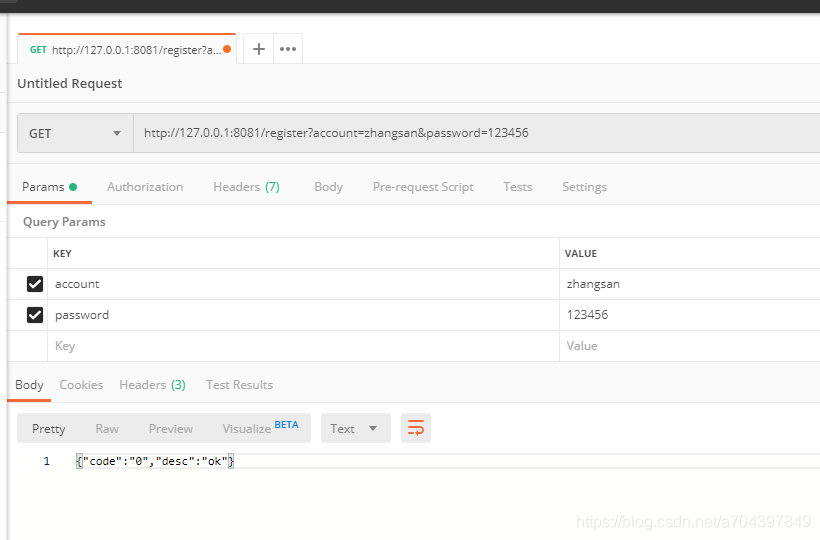Open tab options three-dots menu
This screenshot has height=540, width=820.
tap(288, 49)
